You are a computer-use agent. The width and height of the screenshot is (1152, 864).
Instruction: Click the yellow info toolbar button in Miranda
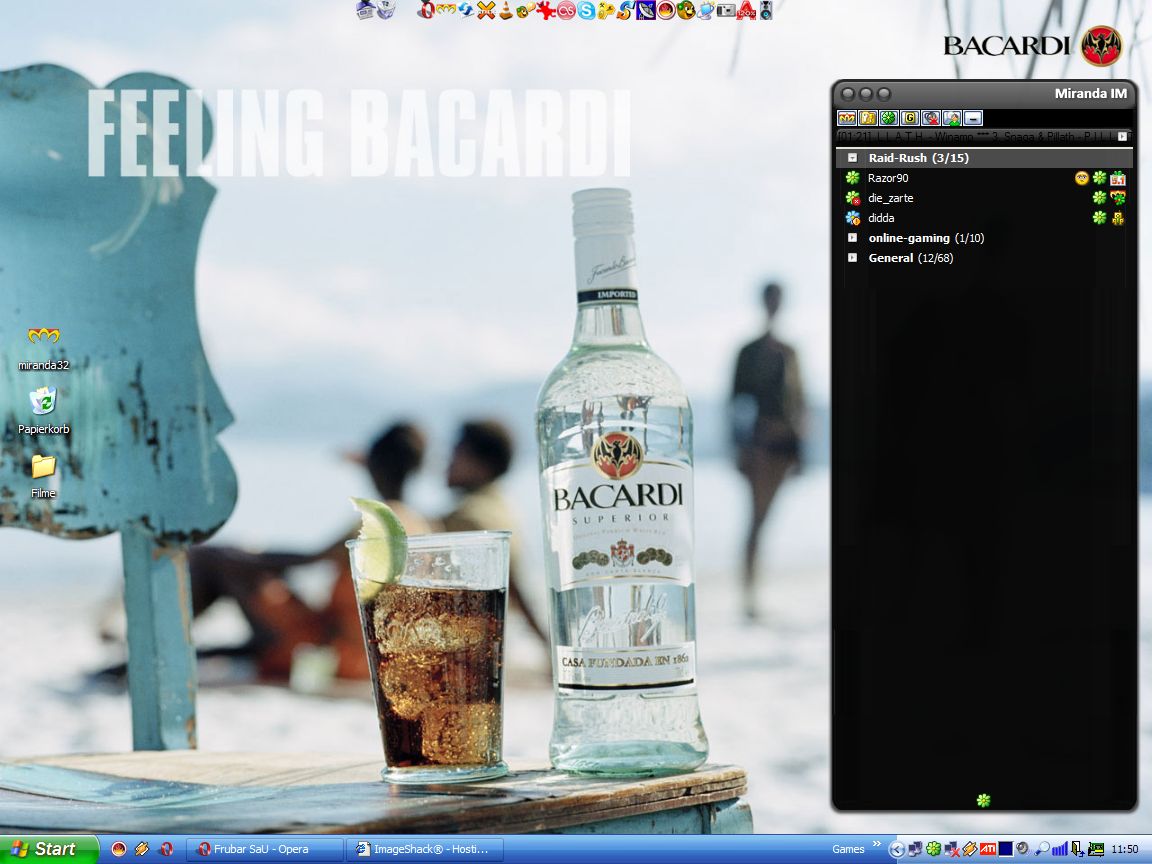tap(868, 118)
